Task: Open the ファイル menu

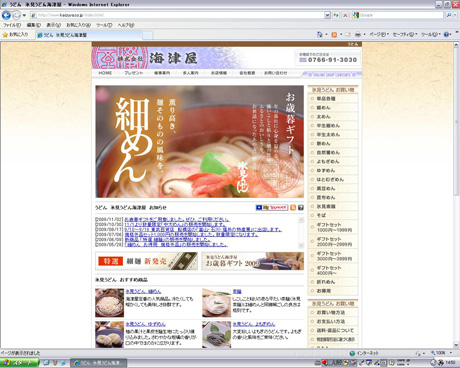Action: pos(12,25)
